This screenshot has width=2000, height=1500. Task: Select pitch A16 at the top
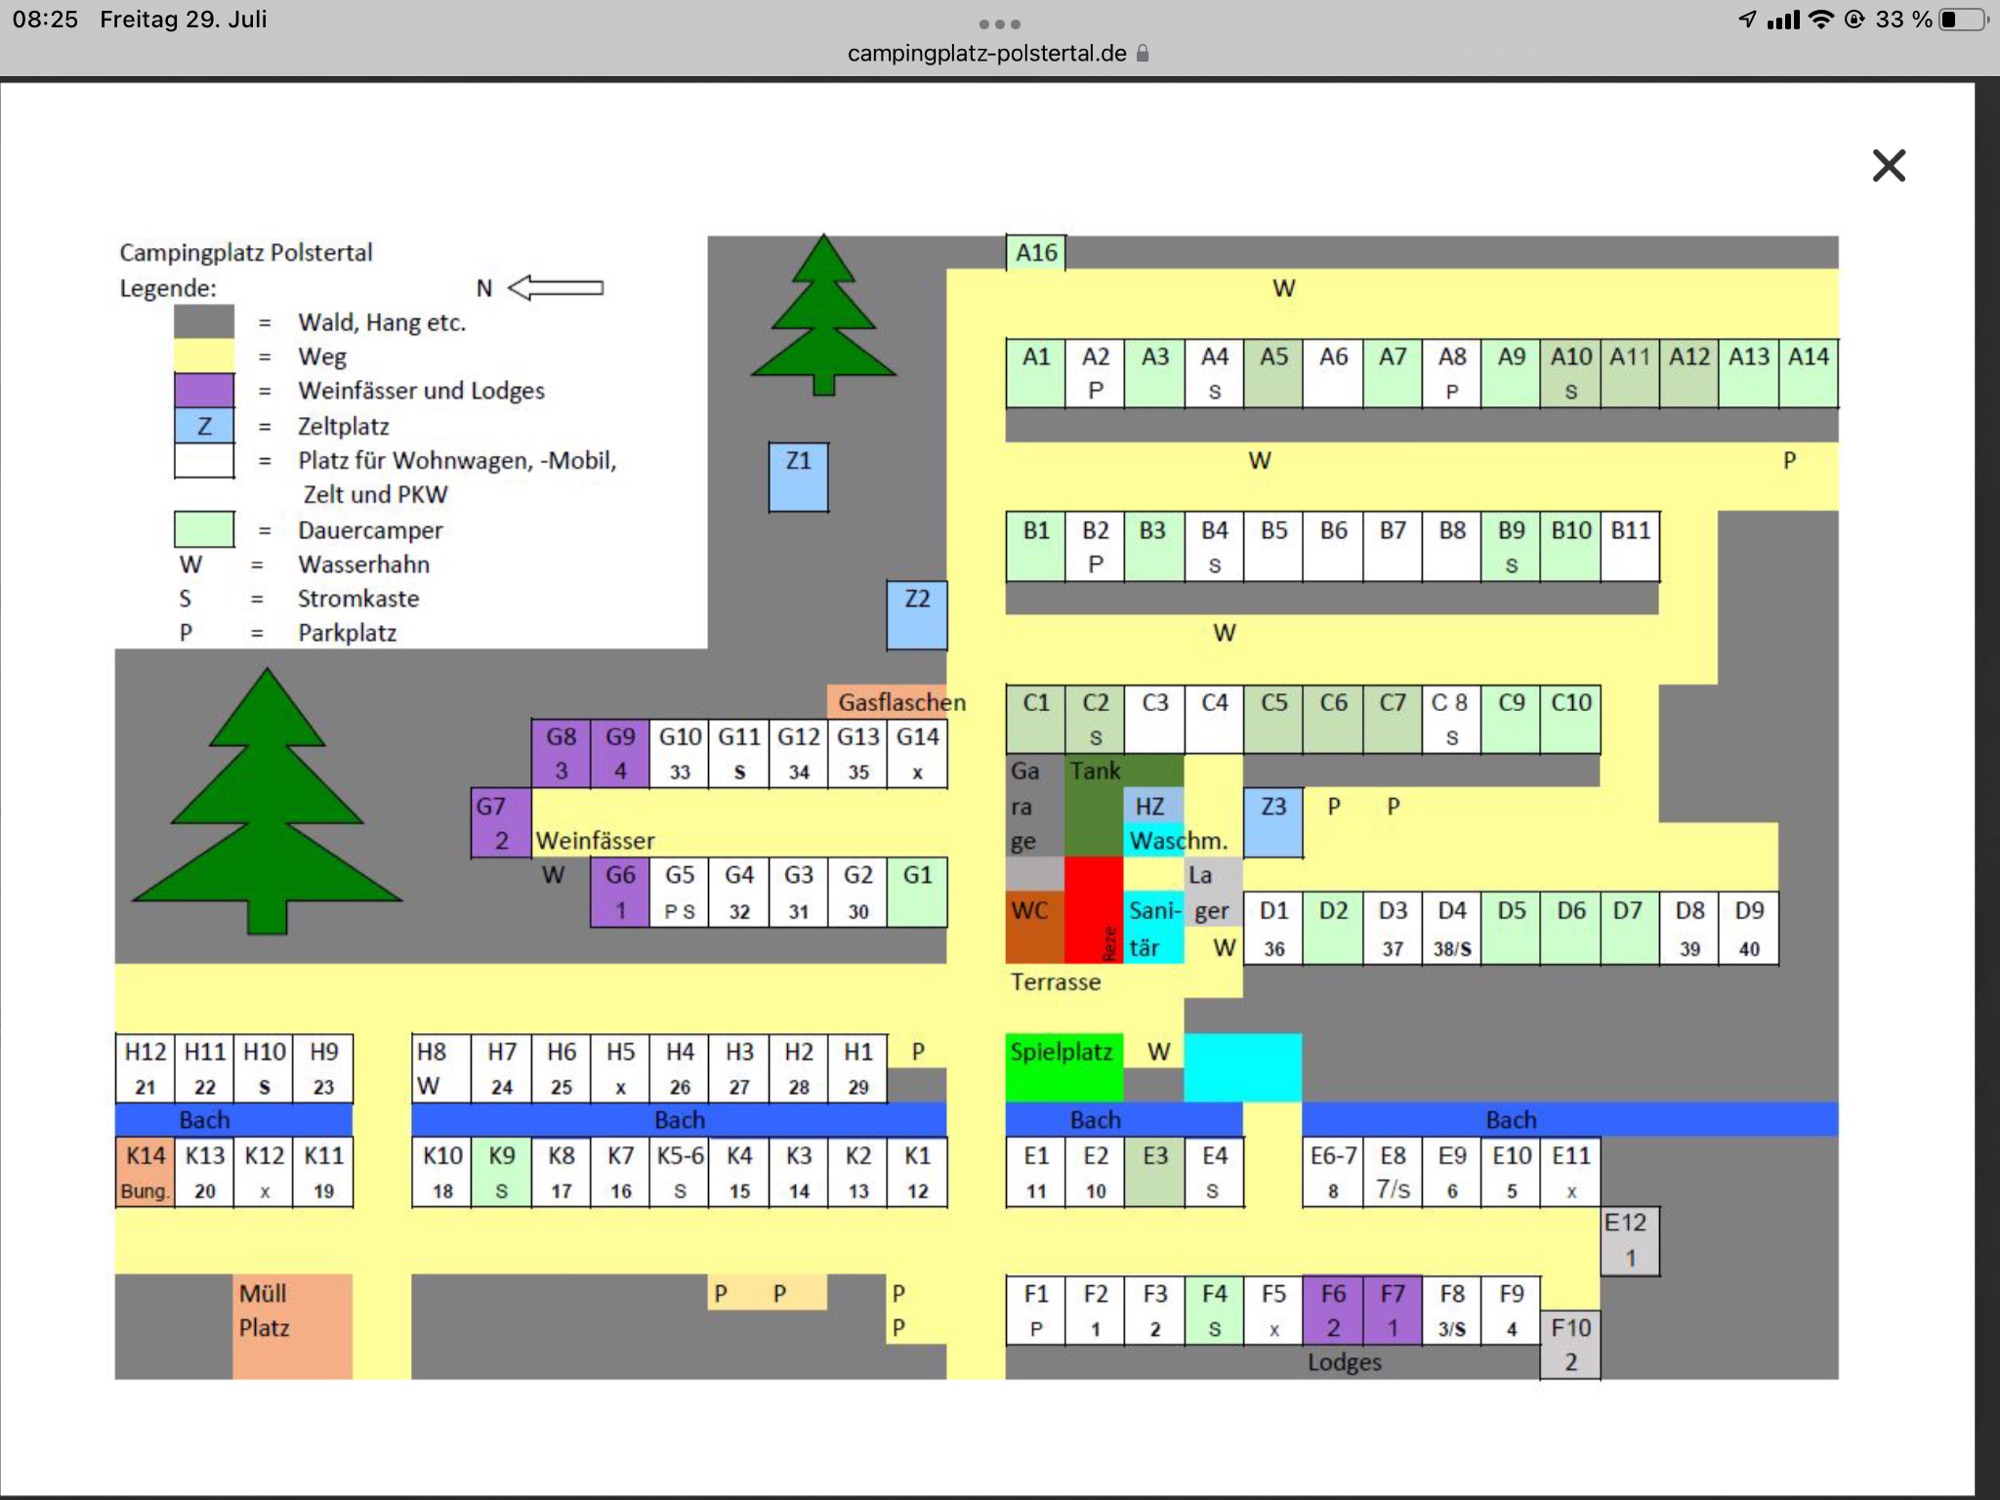click(1035, 253)
